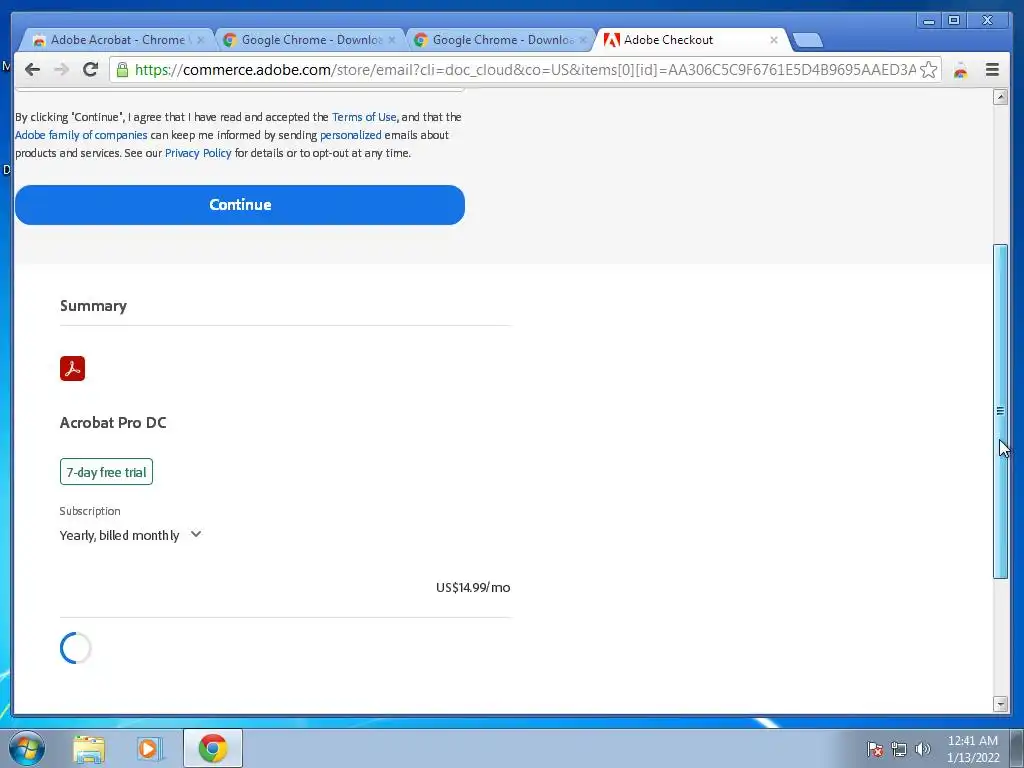Open the Windows Start menu
The height and width of the screenshot is (768, 1024).
(x=27, y=748)
